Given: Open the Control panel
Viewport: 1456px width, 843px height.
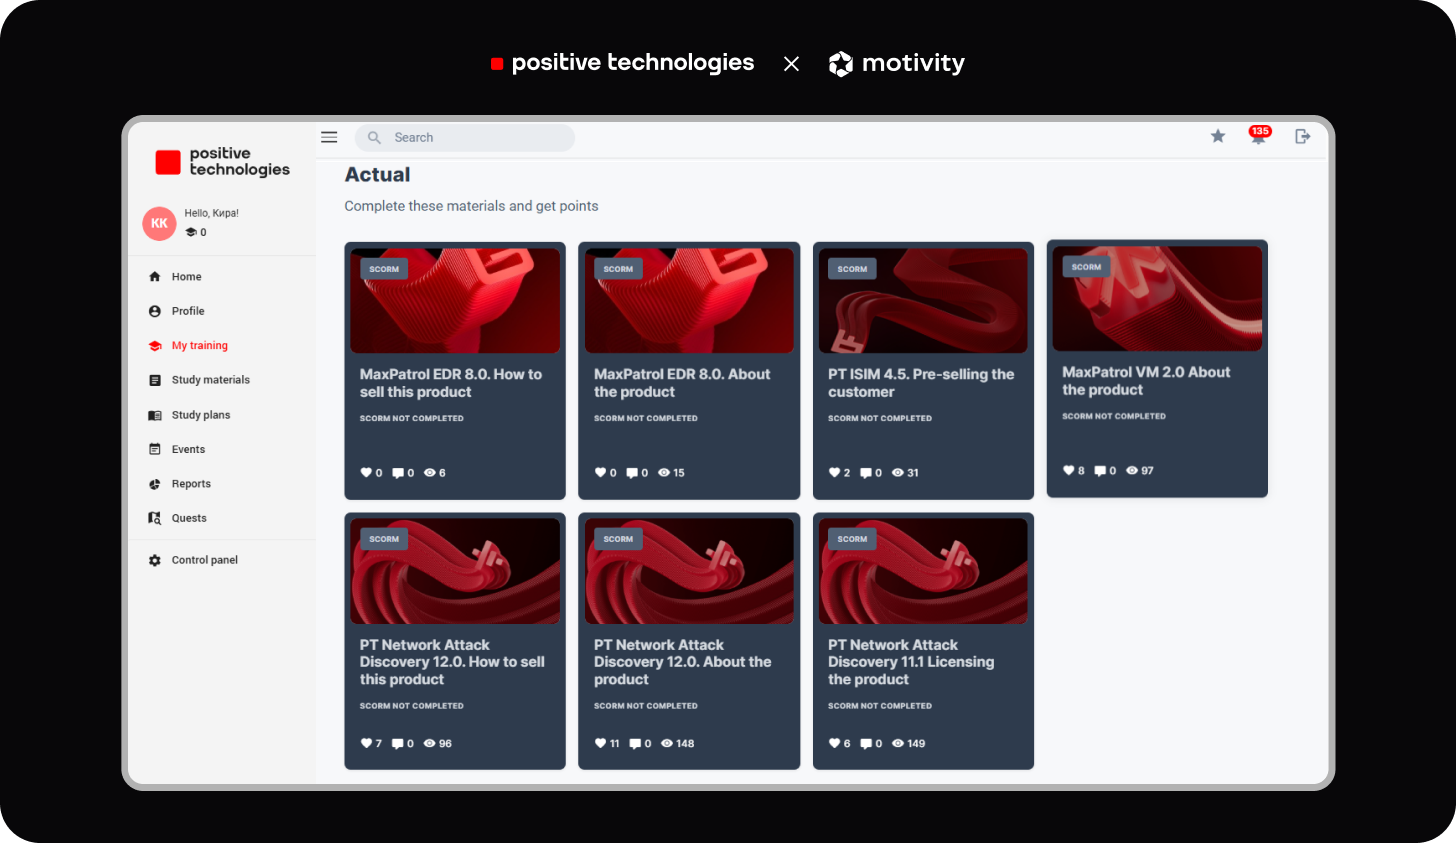Looking at the screenshot, I should tap(204, 560).
